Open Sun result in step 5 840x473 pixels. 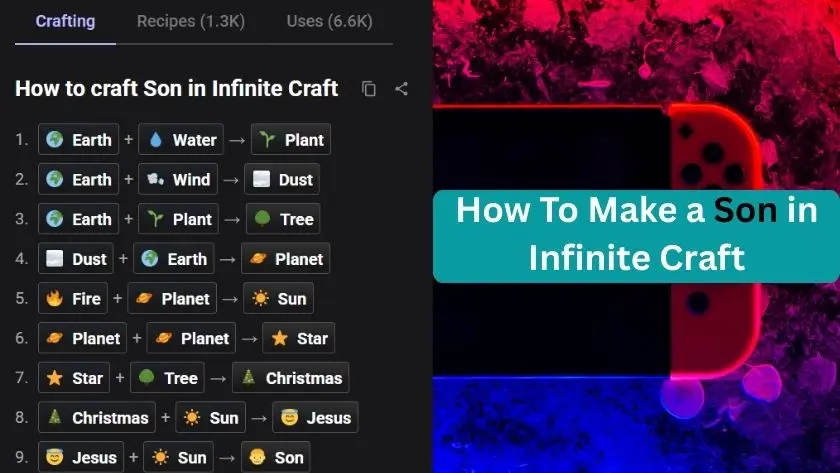click(279, 298)
